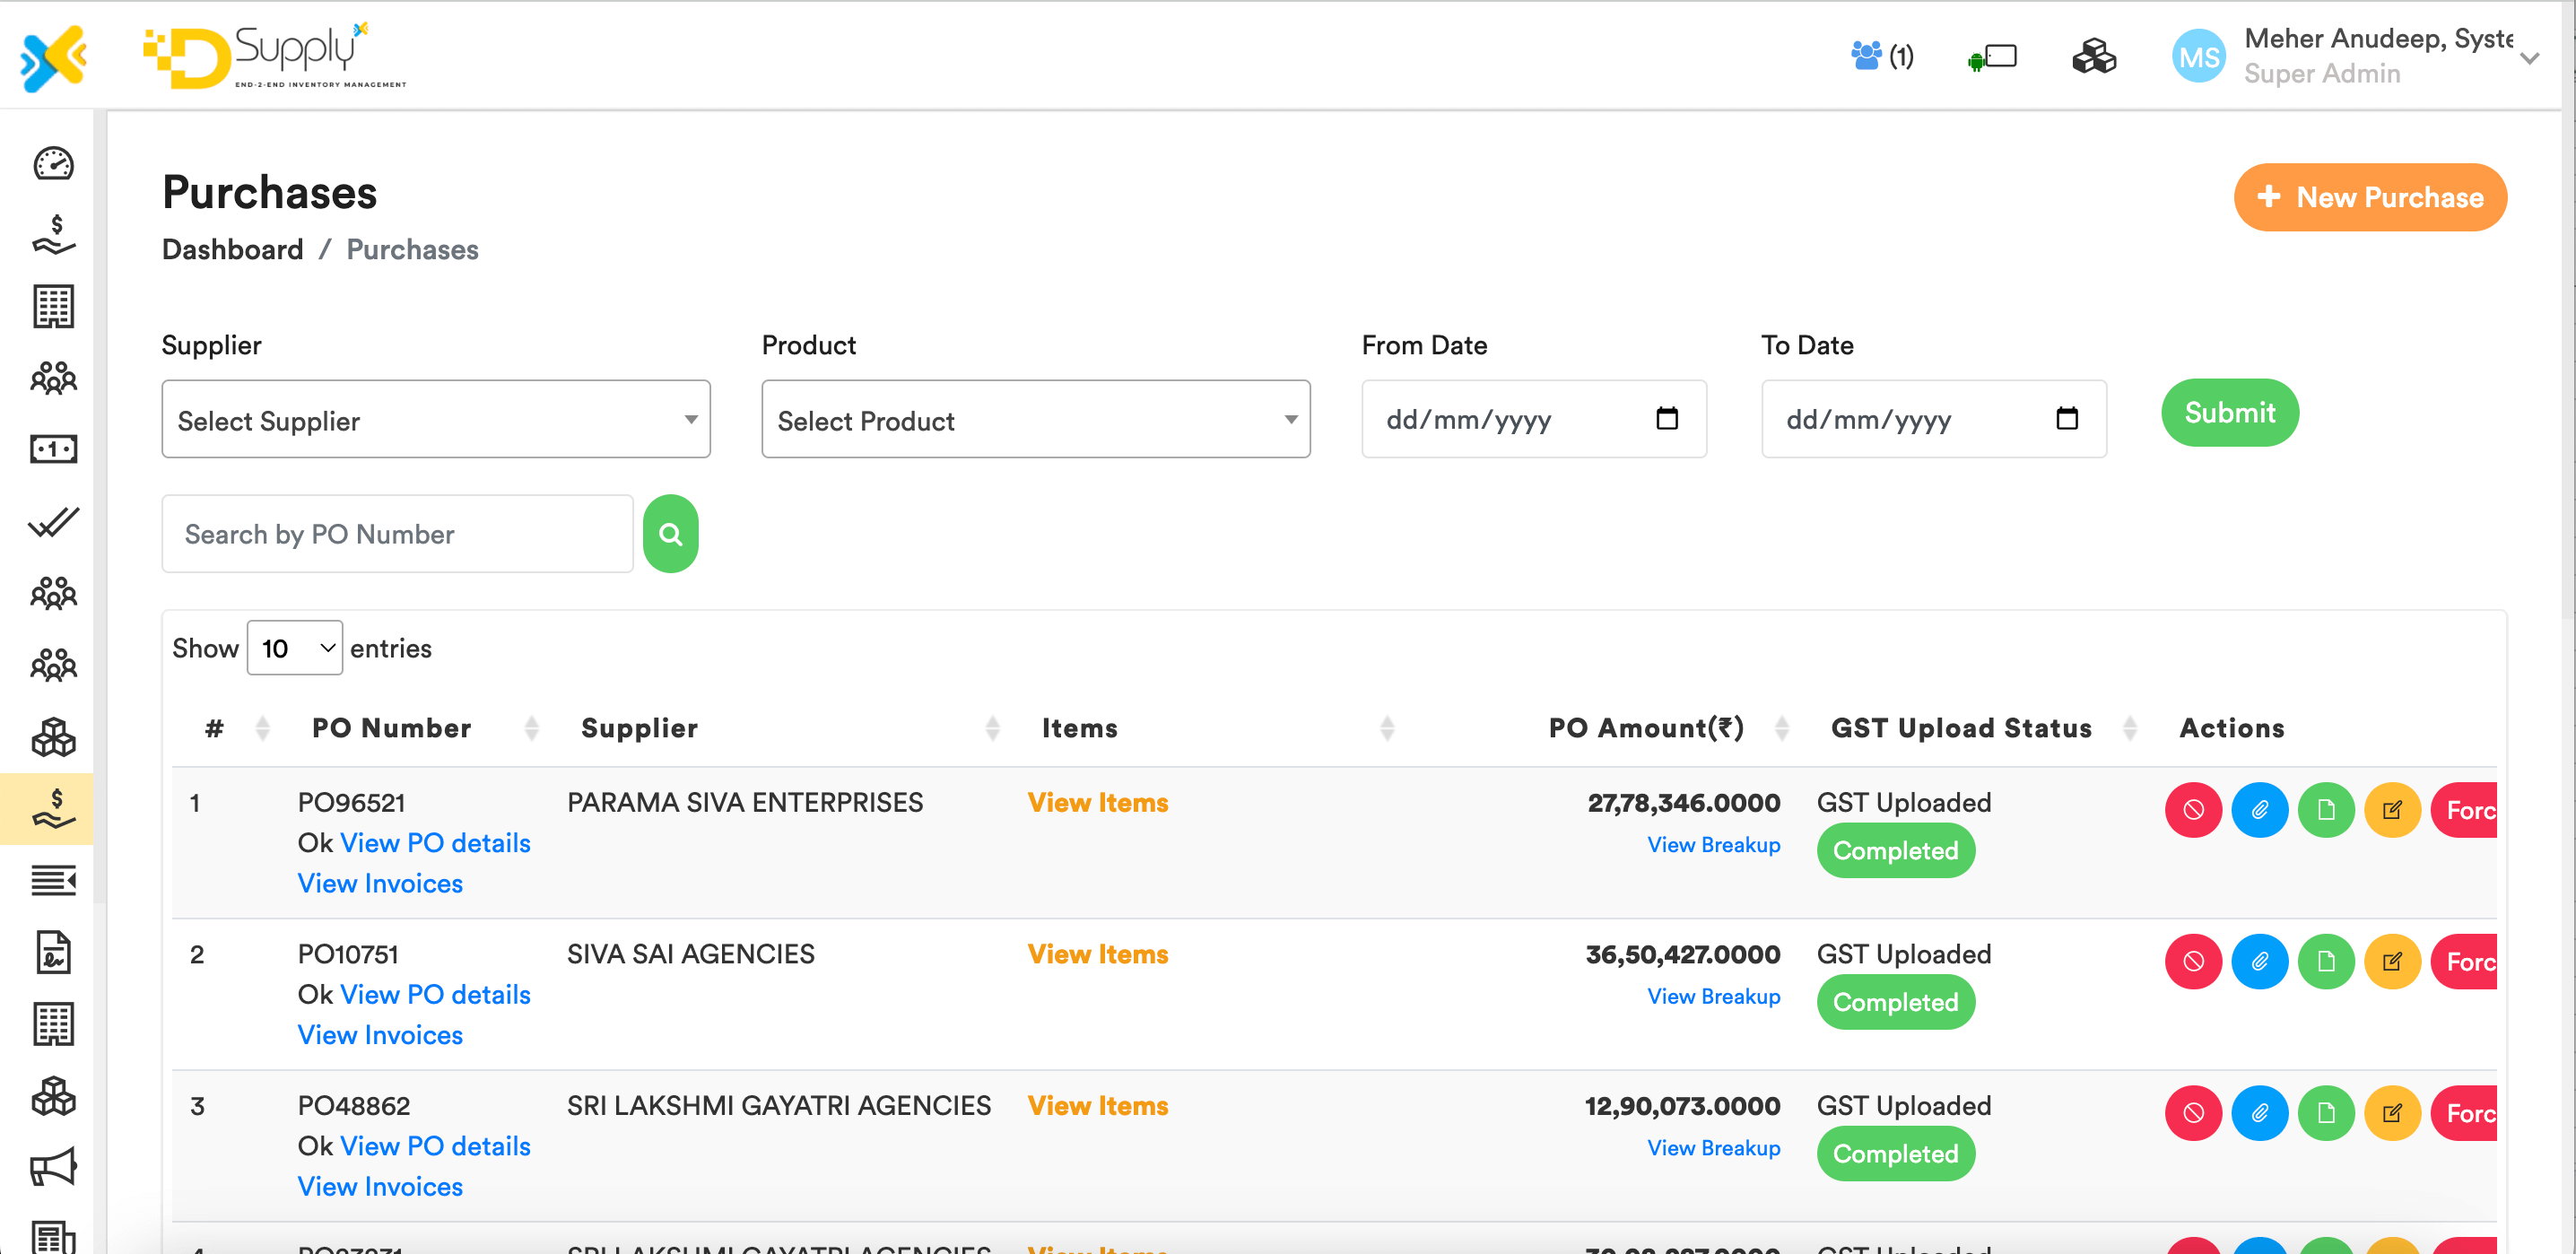Click the green document icon for PO48862

click(2326, 1113)
